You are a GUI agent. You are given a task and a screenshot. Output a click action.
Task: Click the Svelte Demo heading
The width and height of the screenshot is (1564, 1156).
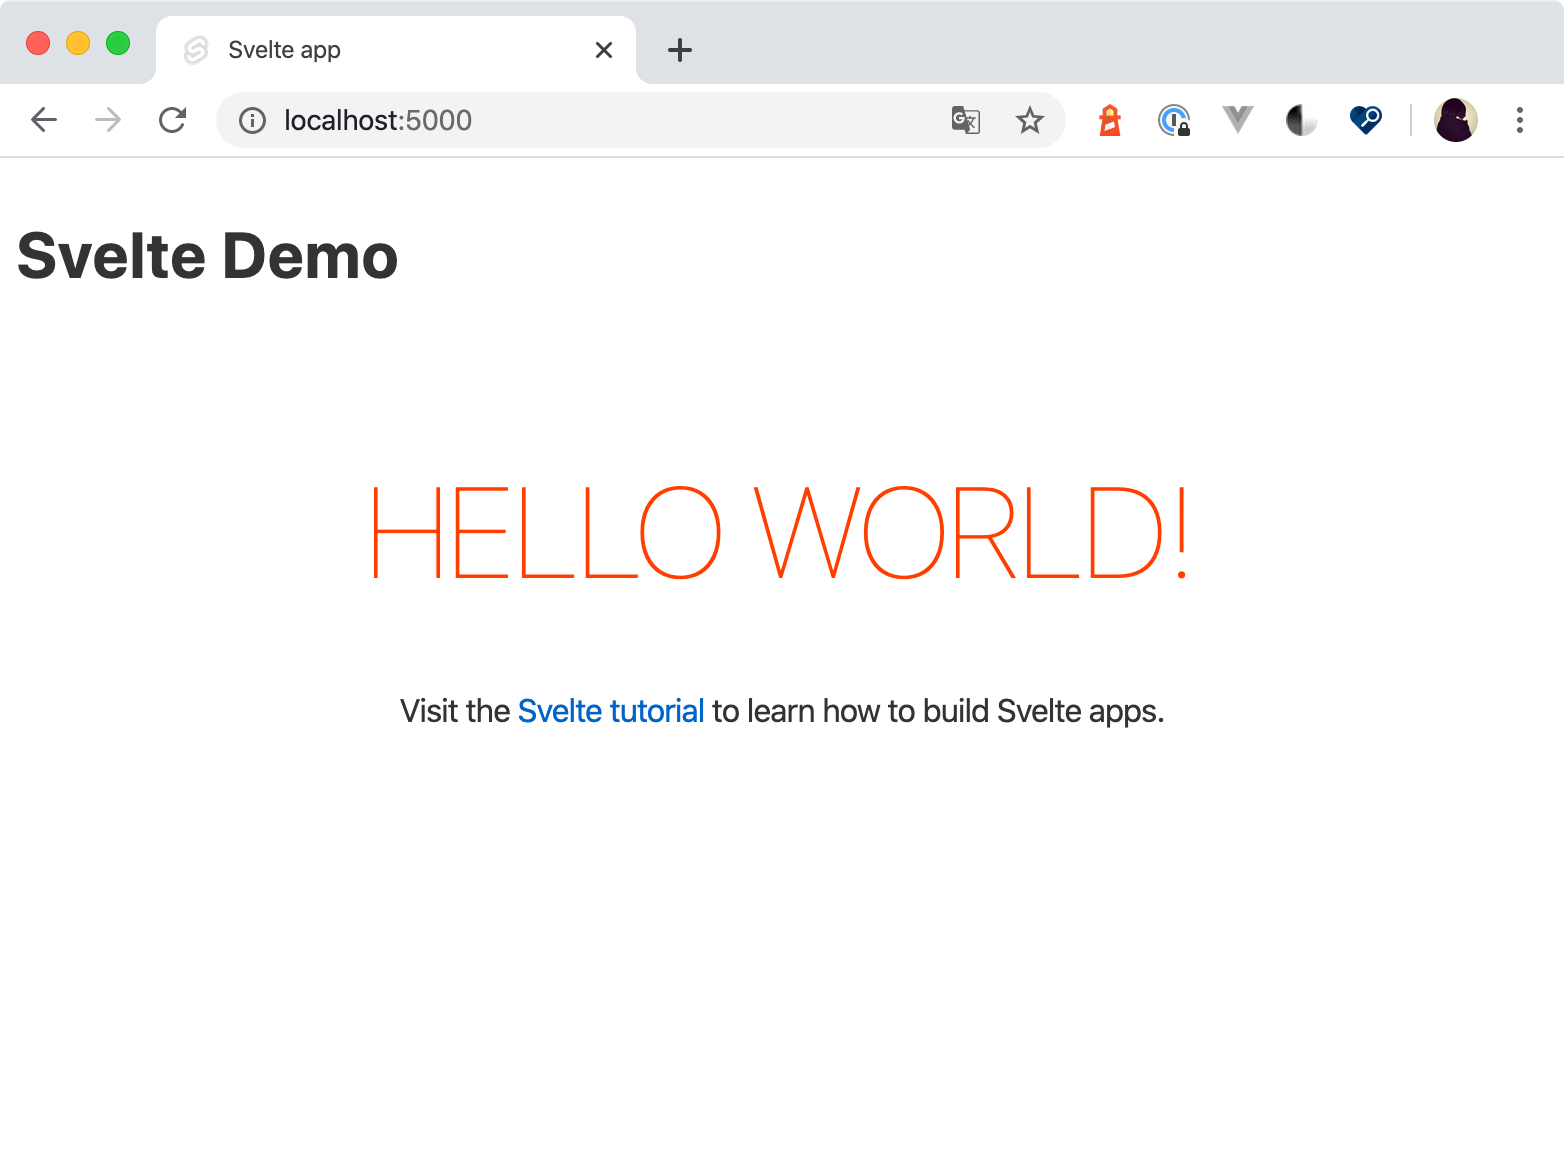click(208, 256)
